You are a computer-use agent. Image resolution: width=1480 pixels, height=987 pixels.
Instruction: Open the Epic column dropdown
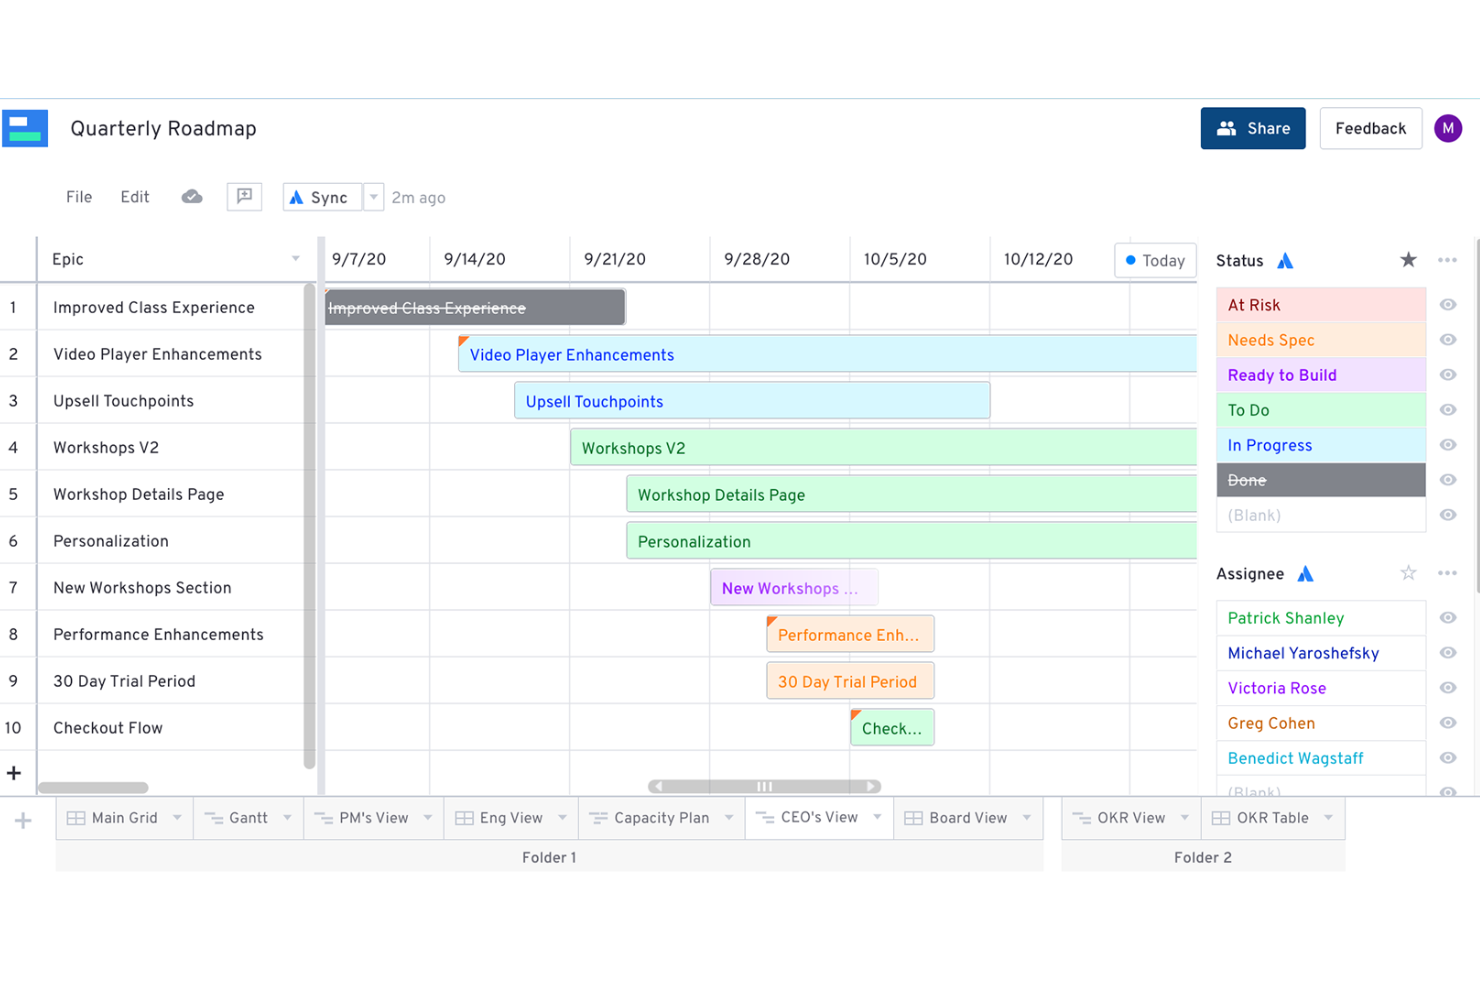296,259
